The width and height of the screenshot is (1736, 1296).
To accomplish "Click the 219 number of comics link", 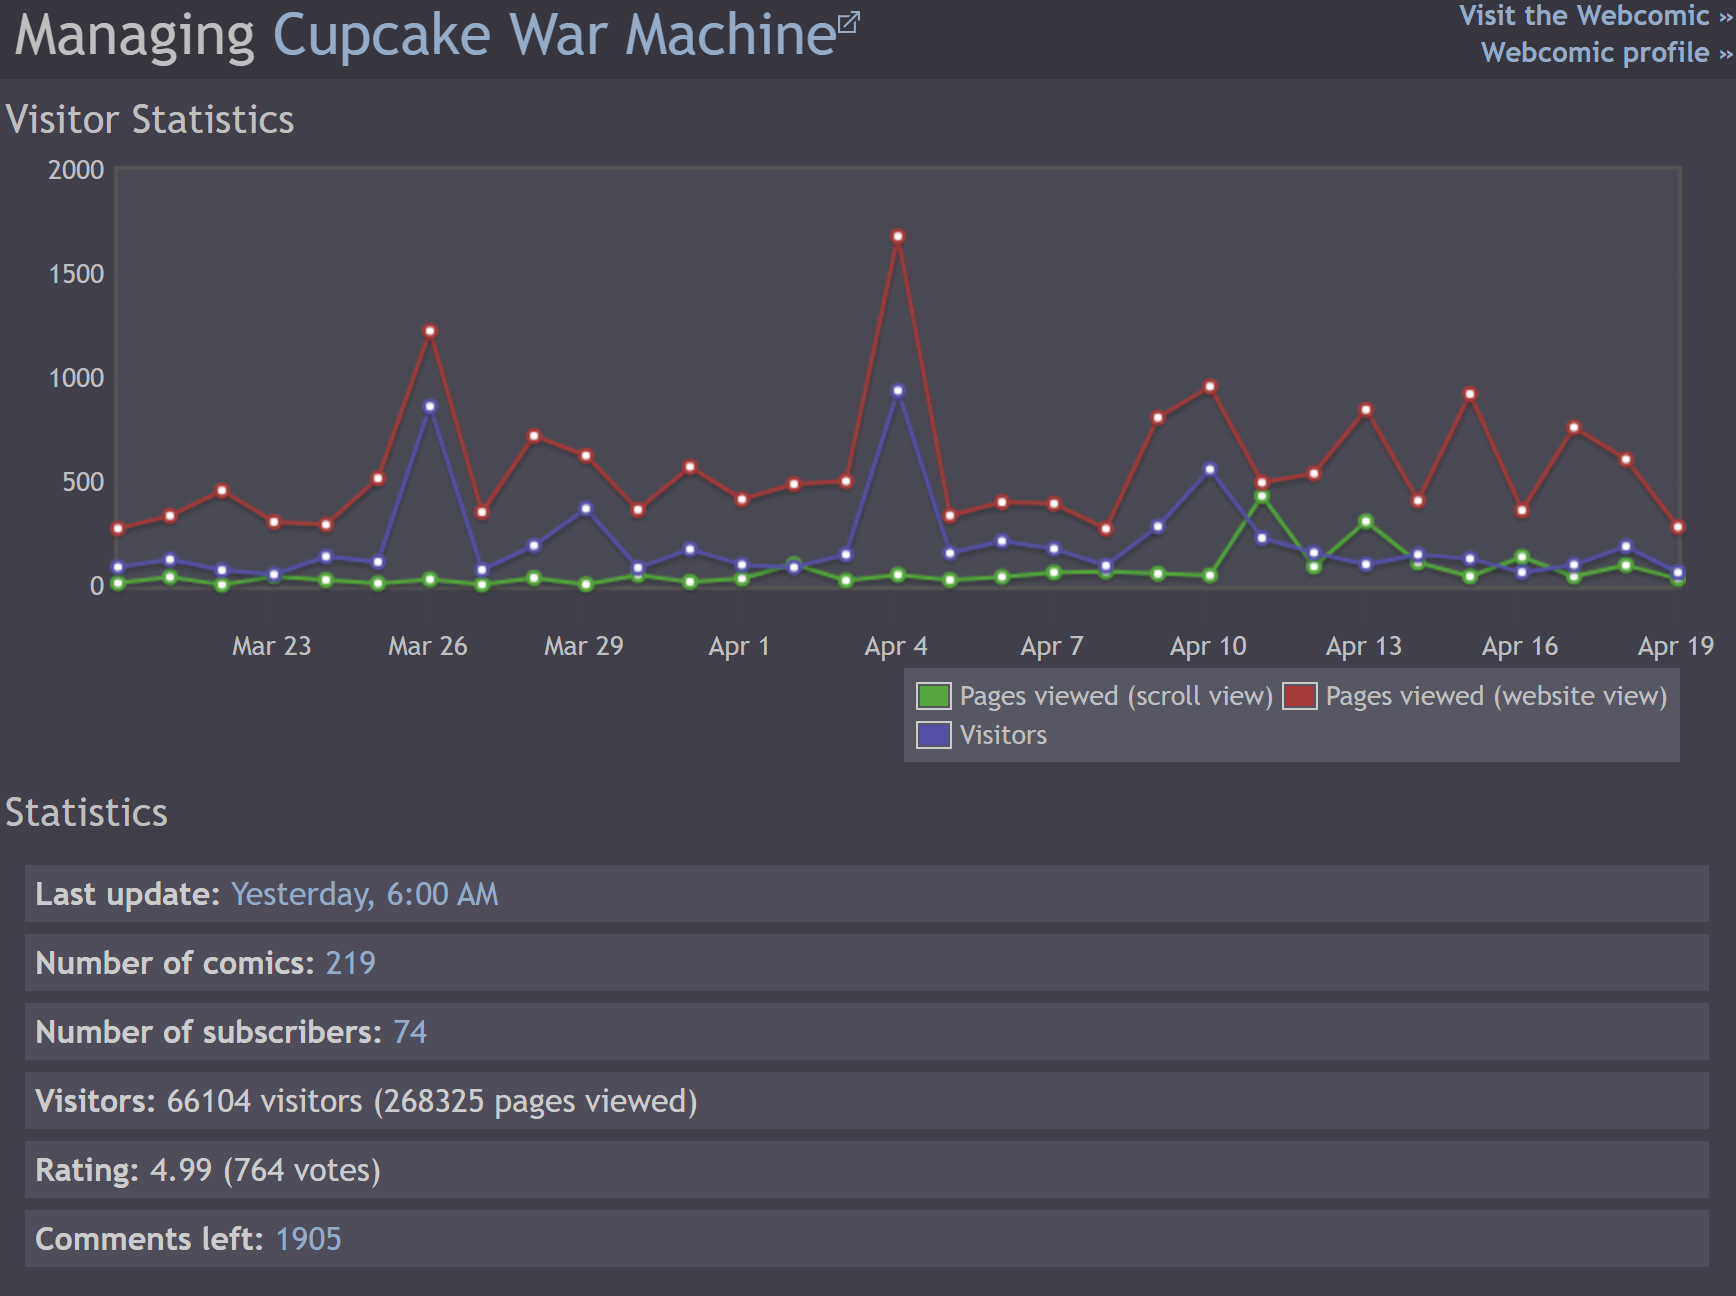I will [x=350, y=963].
